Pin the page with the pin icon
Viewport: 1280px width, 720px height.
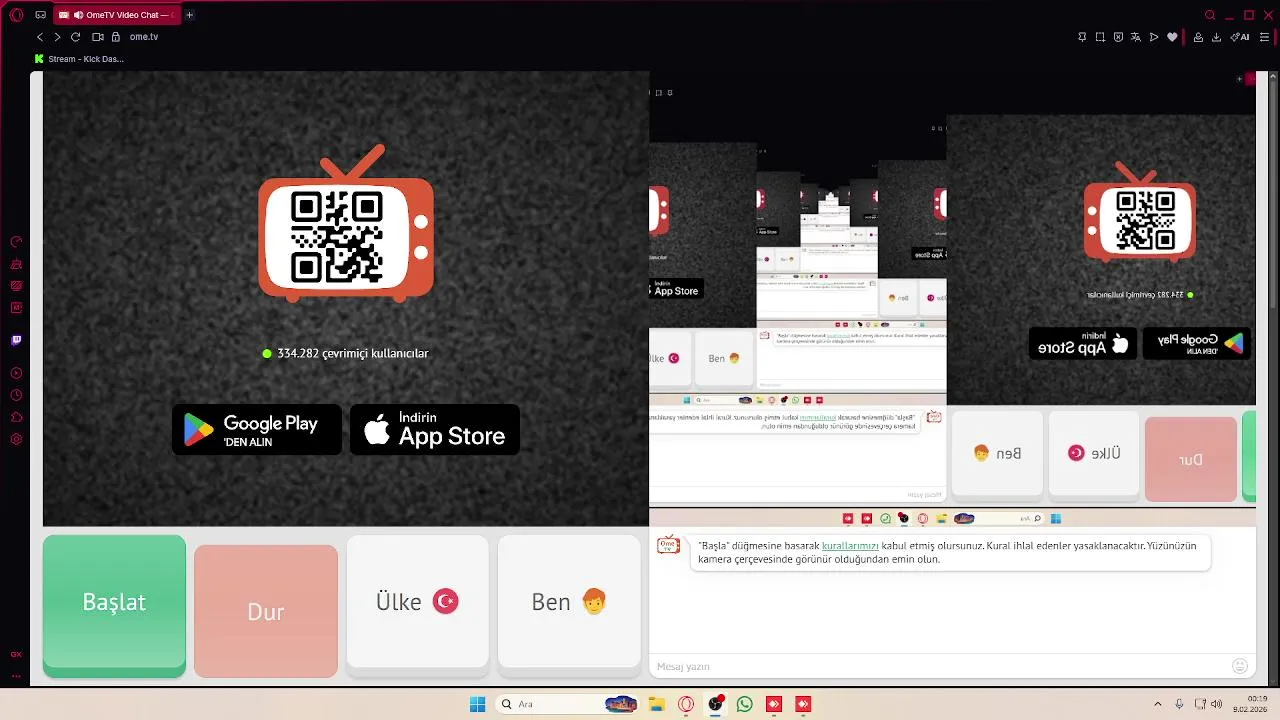(1082, 37)
